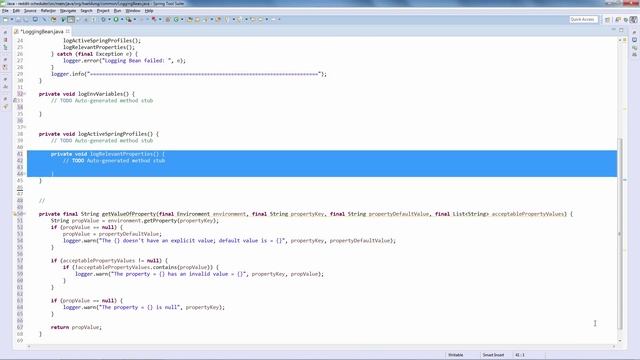
Task: Click the Open Perspective icon
Action: click(607, 19)
